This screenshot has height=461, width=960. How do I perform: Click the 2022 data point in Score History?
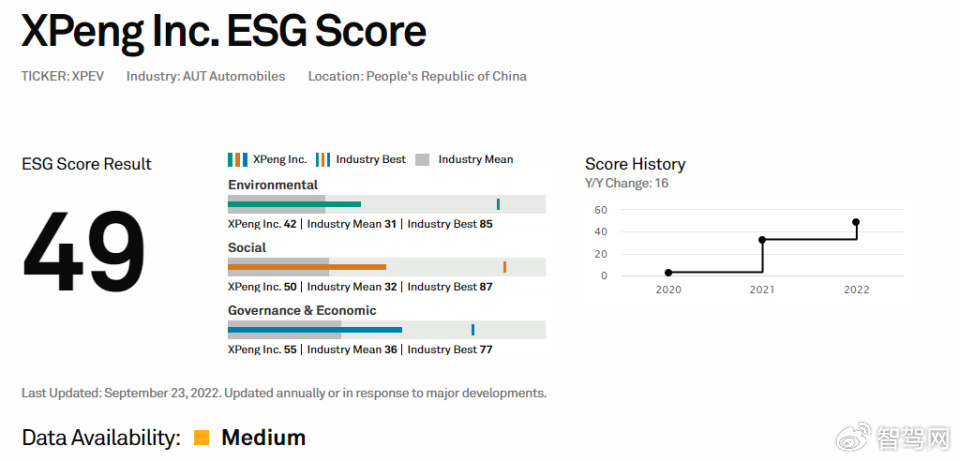tap(856, 222)
